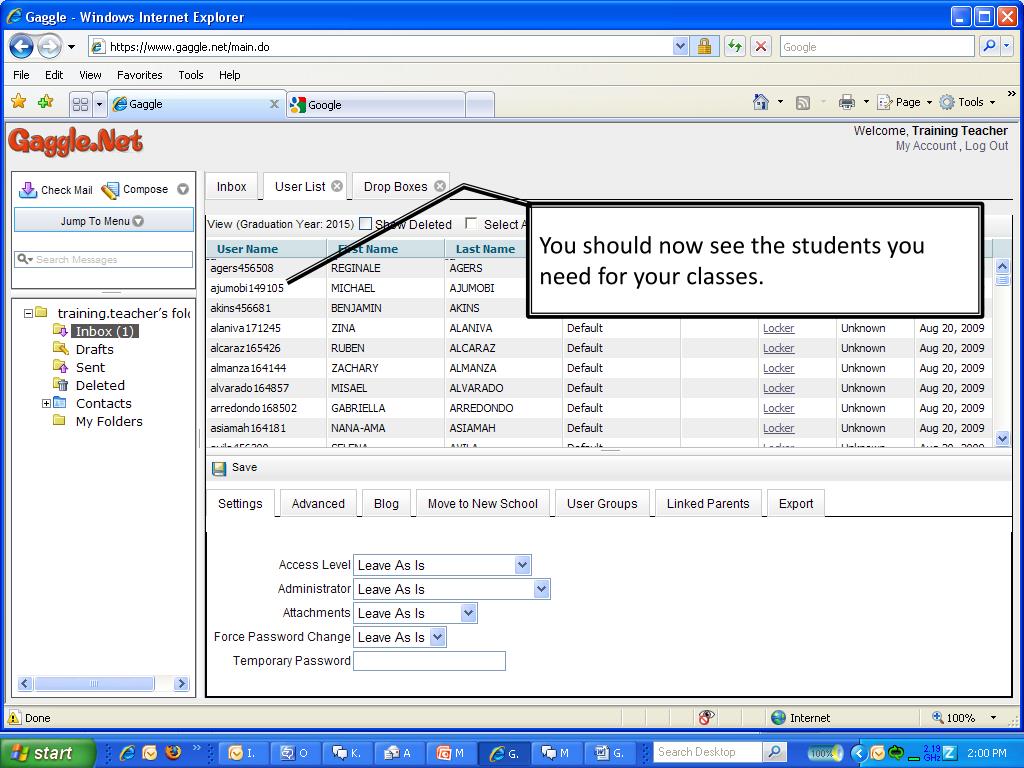Switch to the Advanced tab
The height and width of the screenshot is (768, 1024).
[x=318, y=504]
